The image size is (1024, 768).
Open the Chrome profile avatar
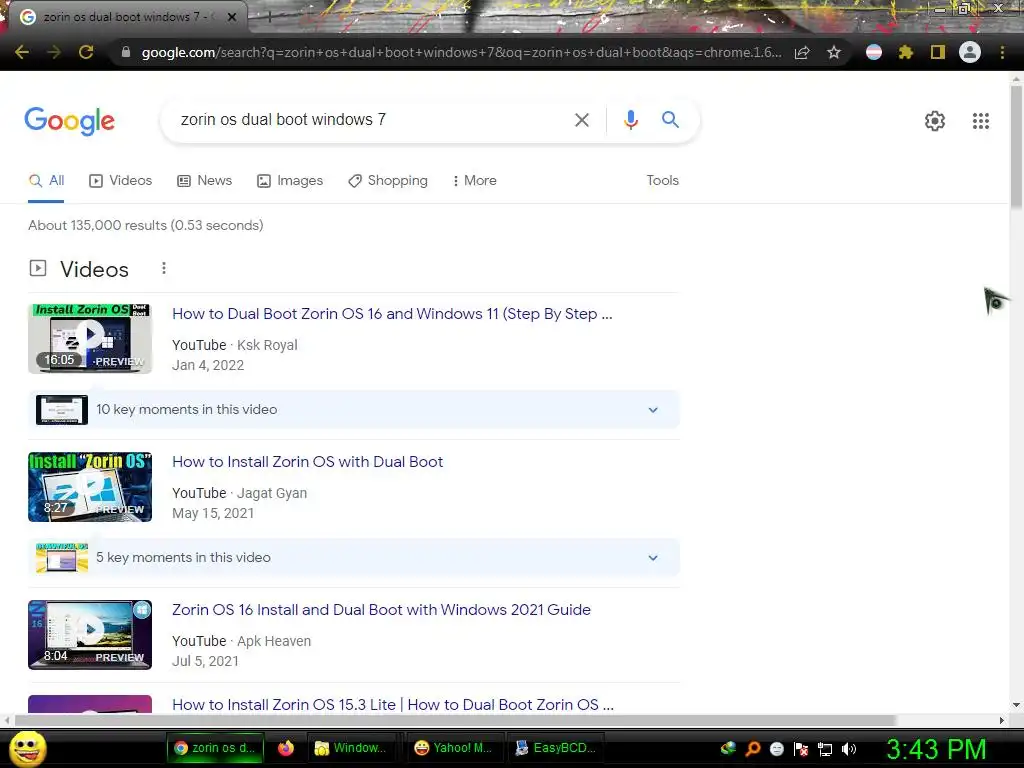[x=970, y=52]
